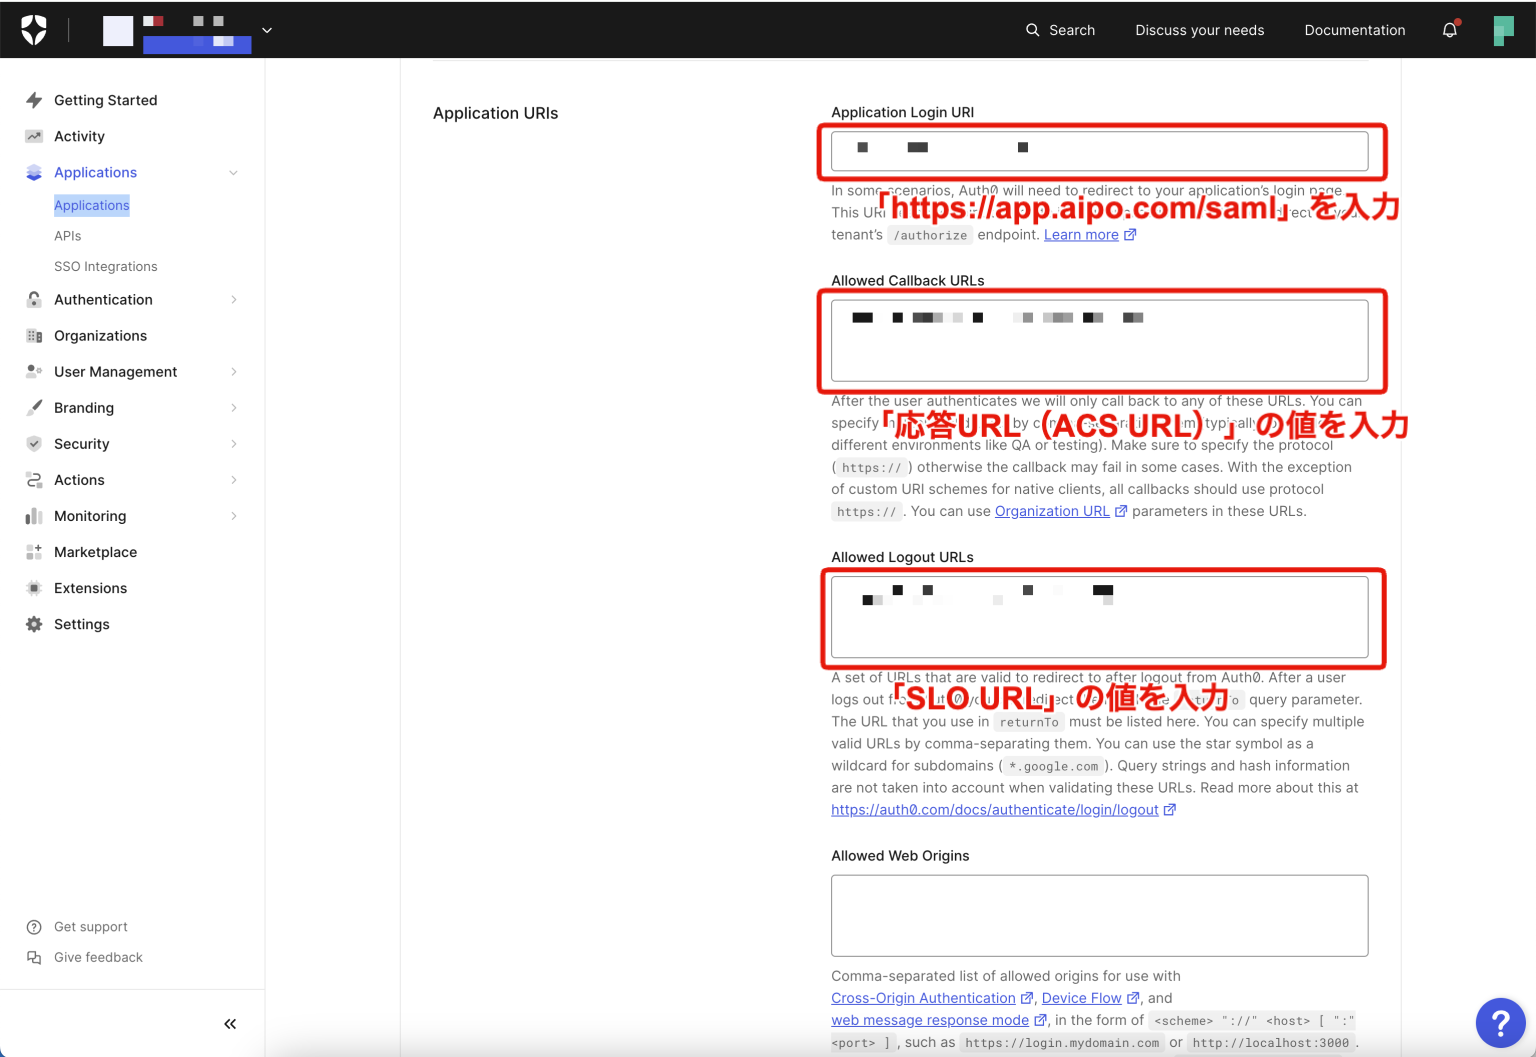The image size is (1536, 1057).
Task: Open the Getting Started menu item
Action: (105, 100)
